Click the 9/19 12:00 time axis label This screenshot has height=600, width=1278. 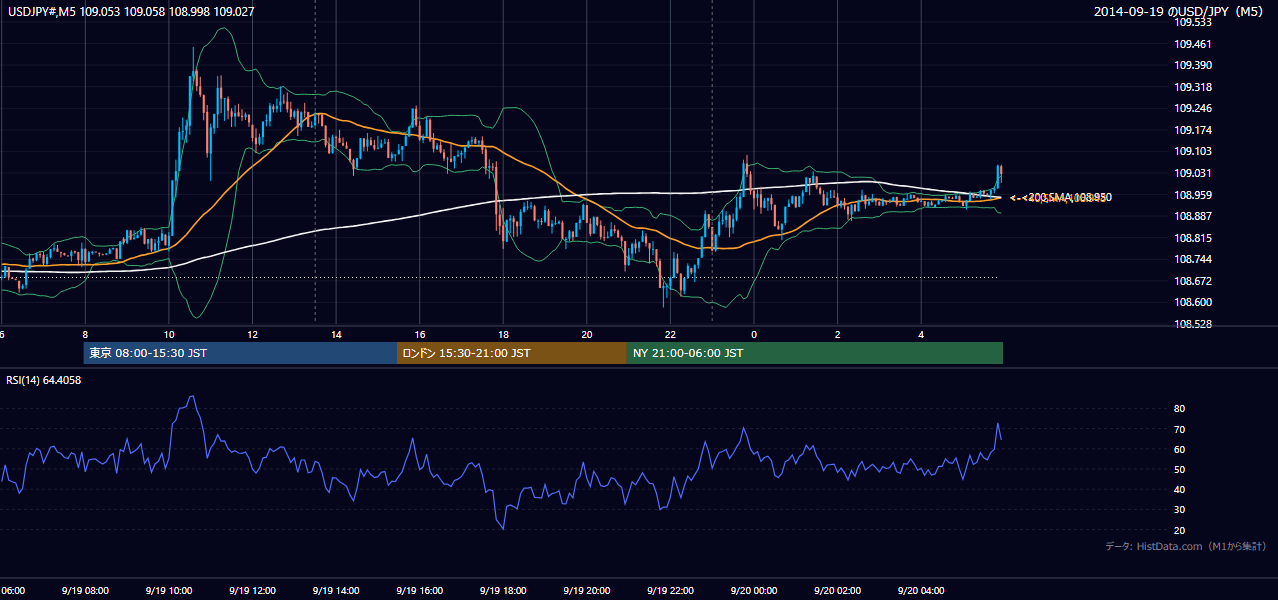pyautogui.click(x=252, y=591)
